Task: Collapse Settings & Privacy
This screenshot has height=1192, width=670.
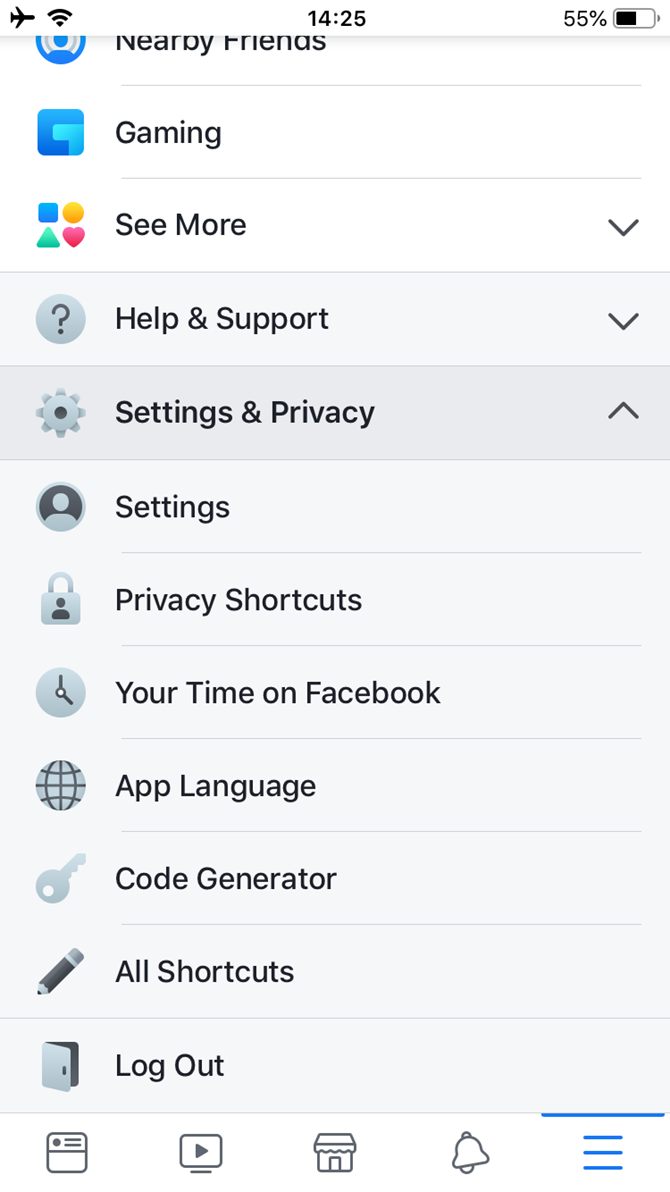Action: pyautogui.click(x=622, y=410)
